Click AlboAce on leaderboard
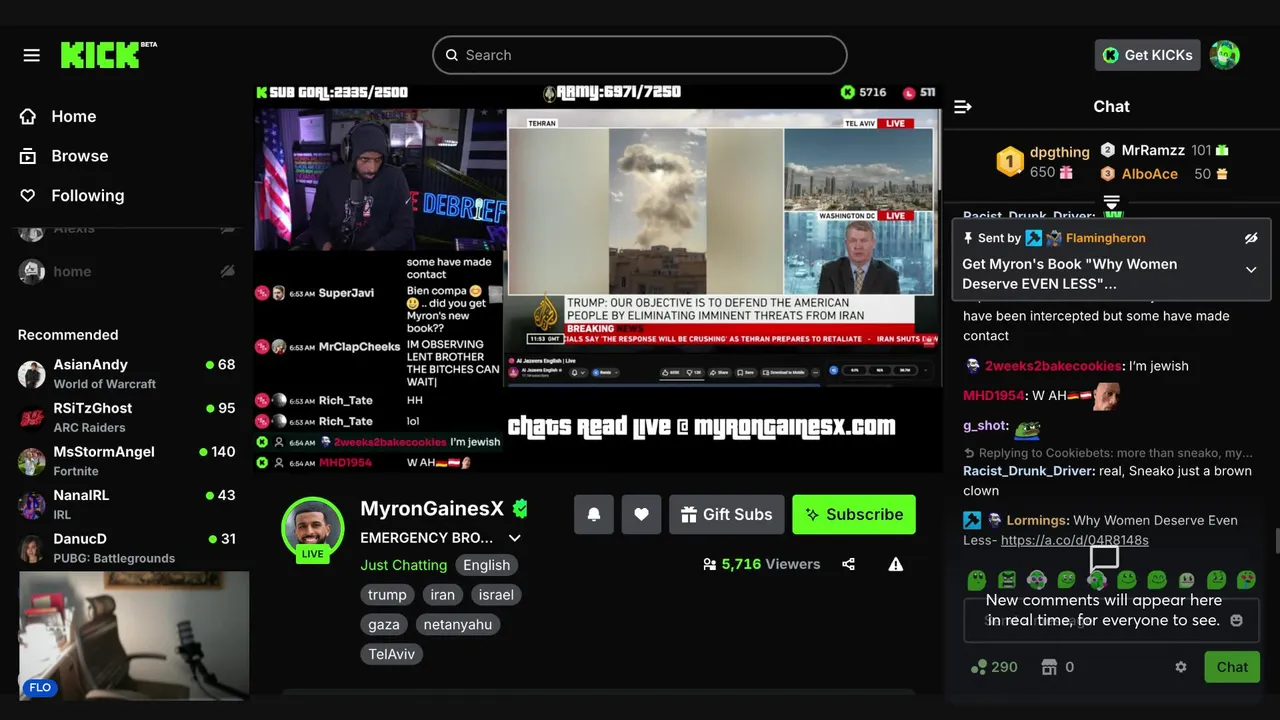1280x720 pixels. pos(1150,174)
